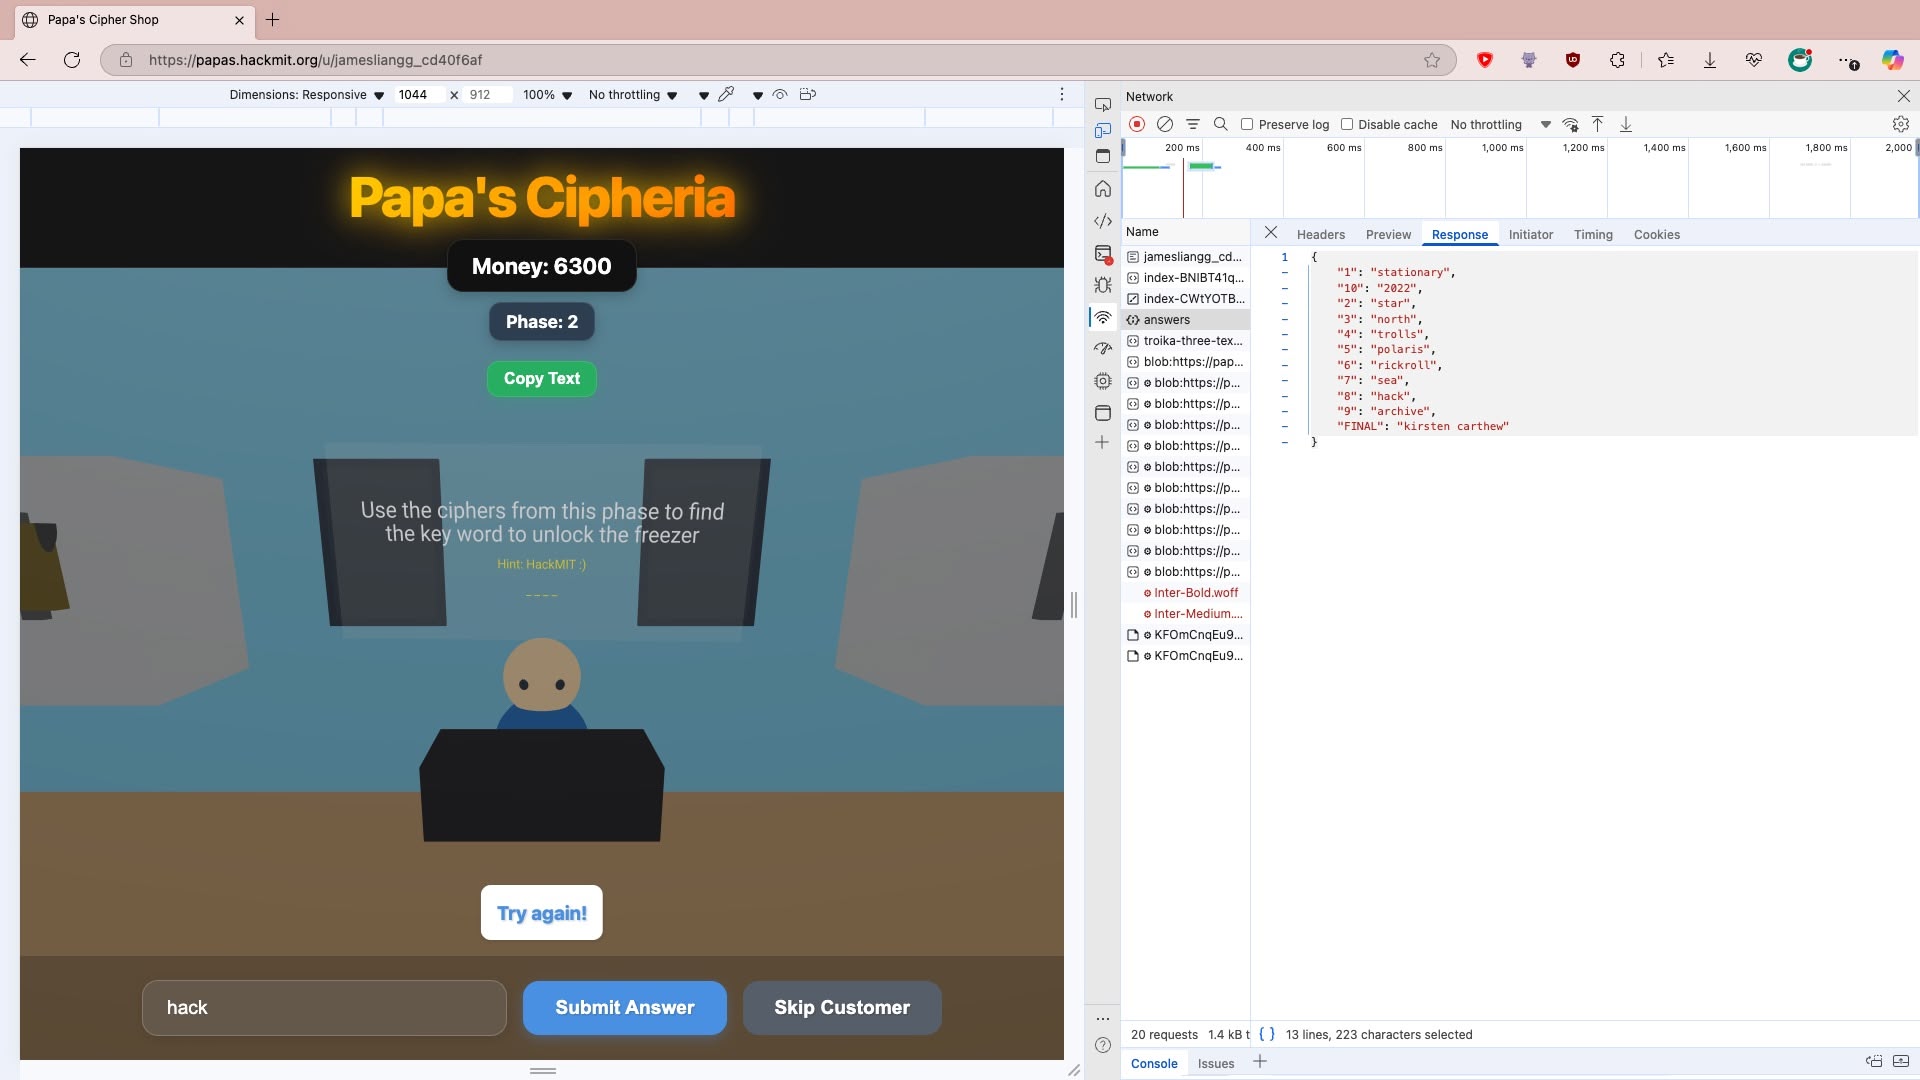
Task: Open the Dimensions Responsive dropdown
Action: click(306, 95)
